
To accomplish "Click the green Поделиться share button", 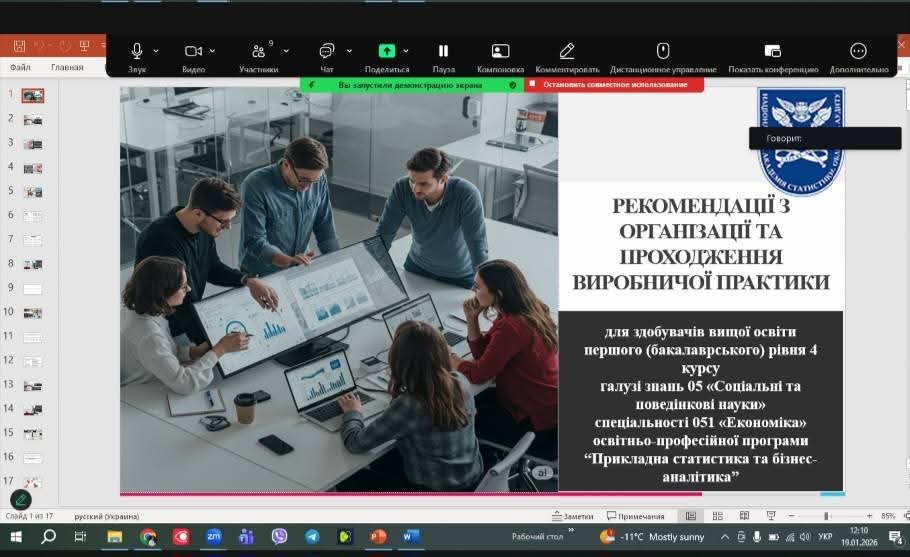I will [x=386, y=51].
